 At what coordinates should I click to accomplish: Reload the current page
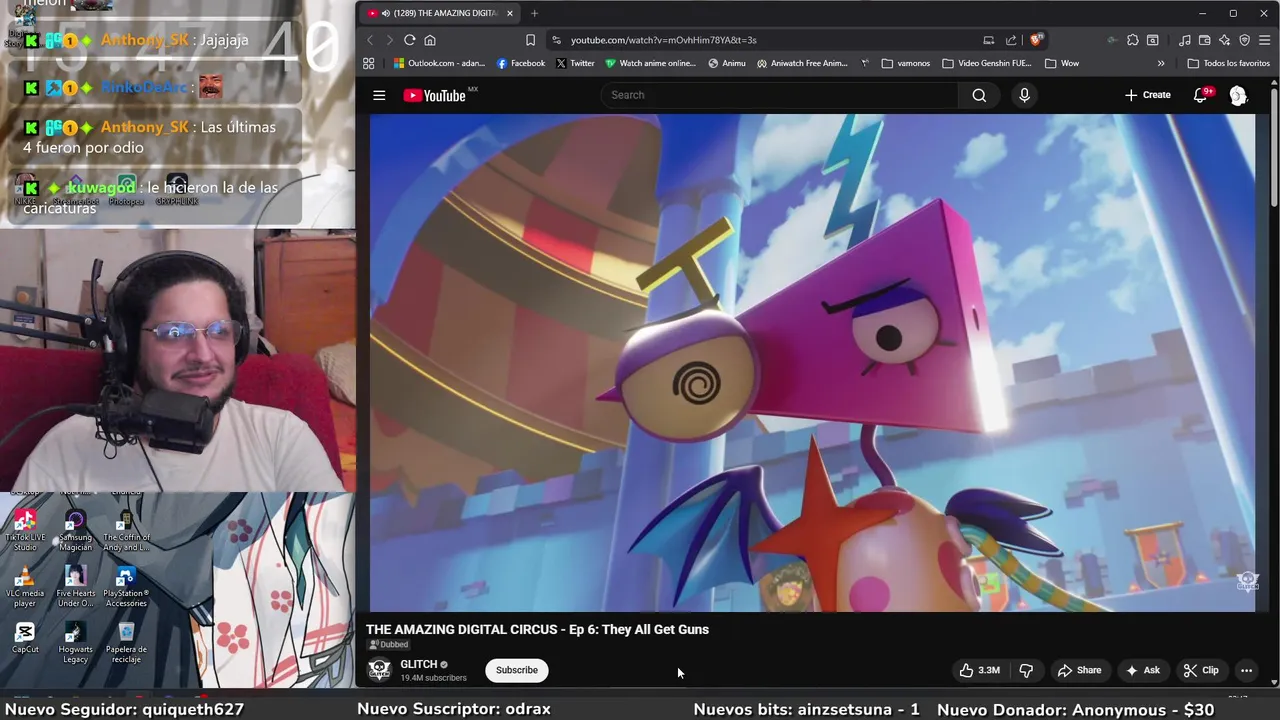409,40
